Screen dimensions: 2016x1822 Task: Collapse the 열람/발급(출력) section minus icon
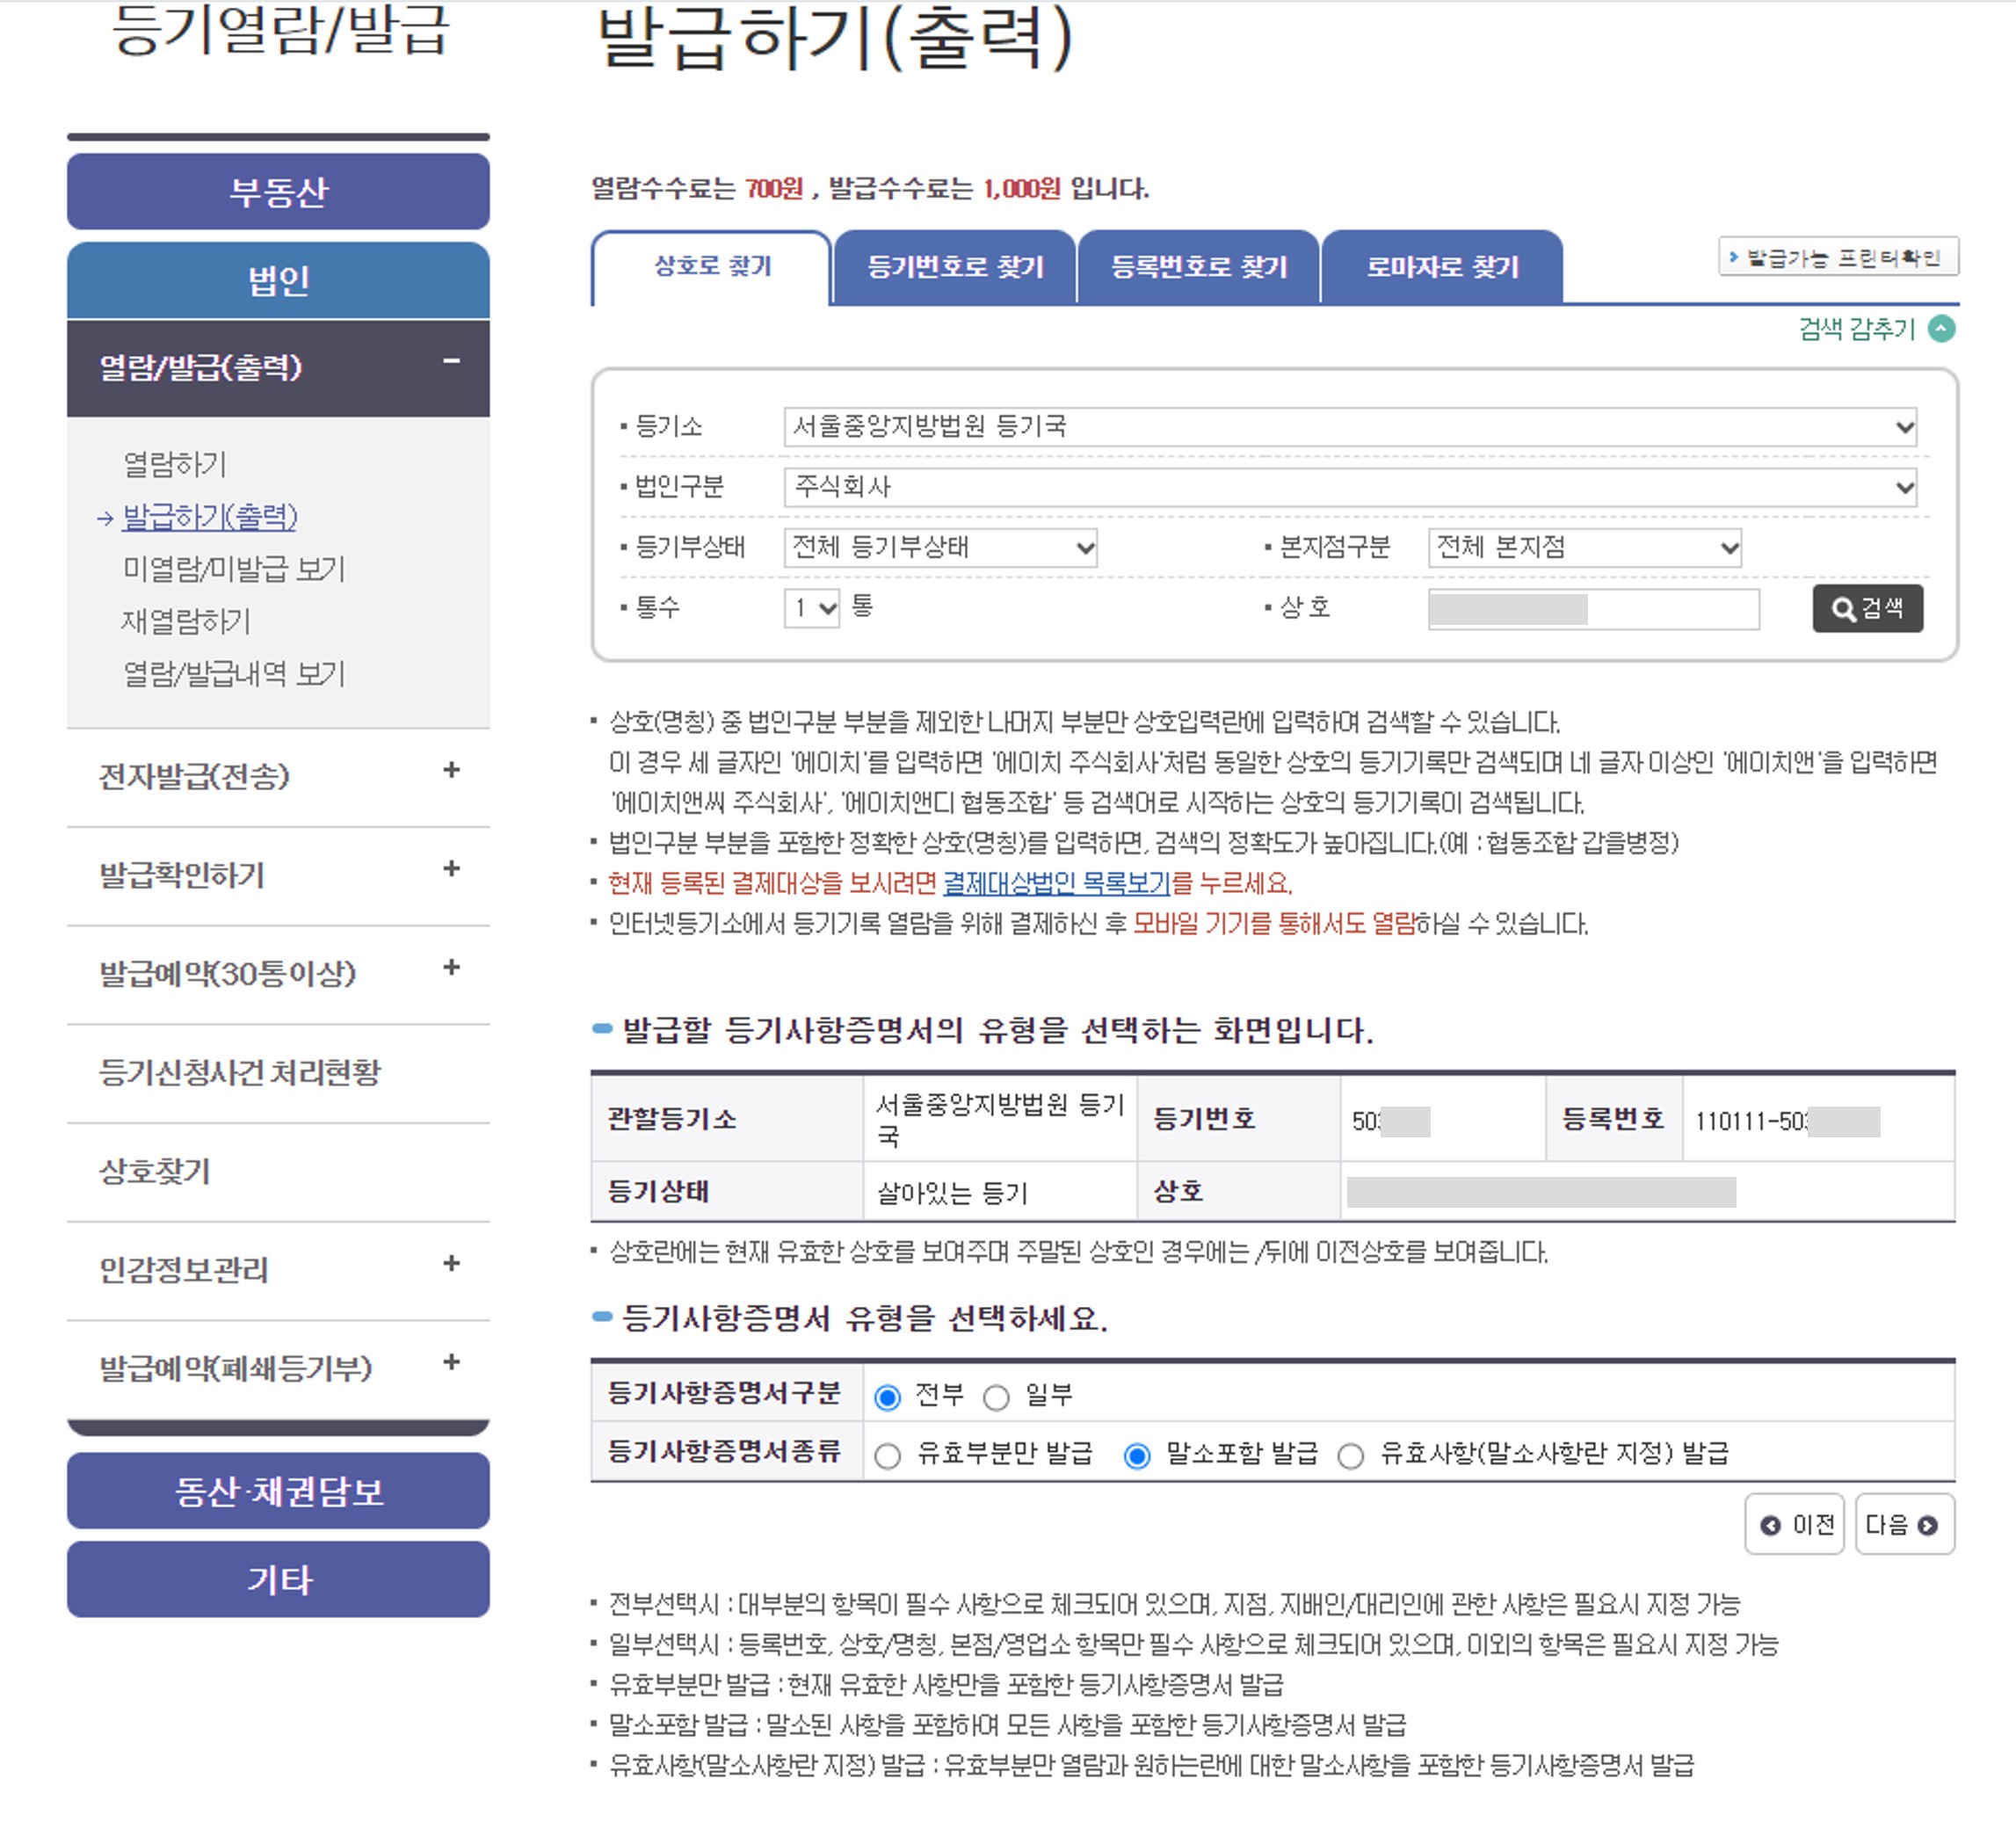451,362
